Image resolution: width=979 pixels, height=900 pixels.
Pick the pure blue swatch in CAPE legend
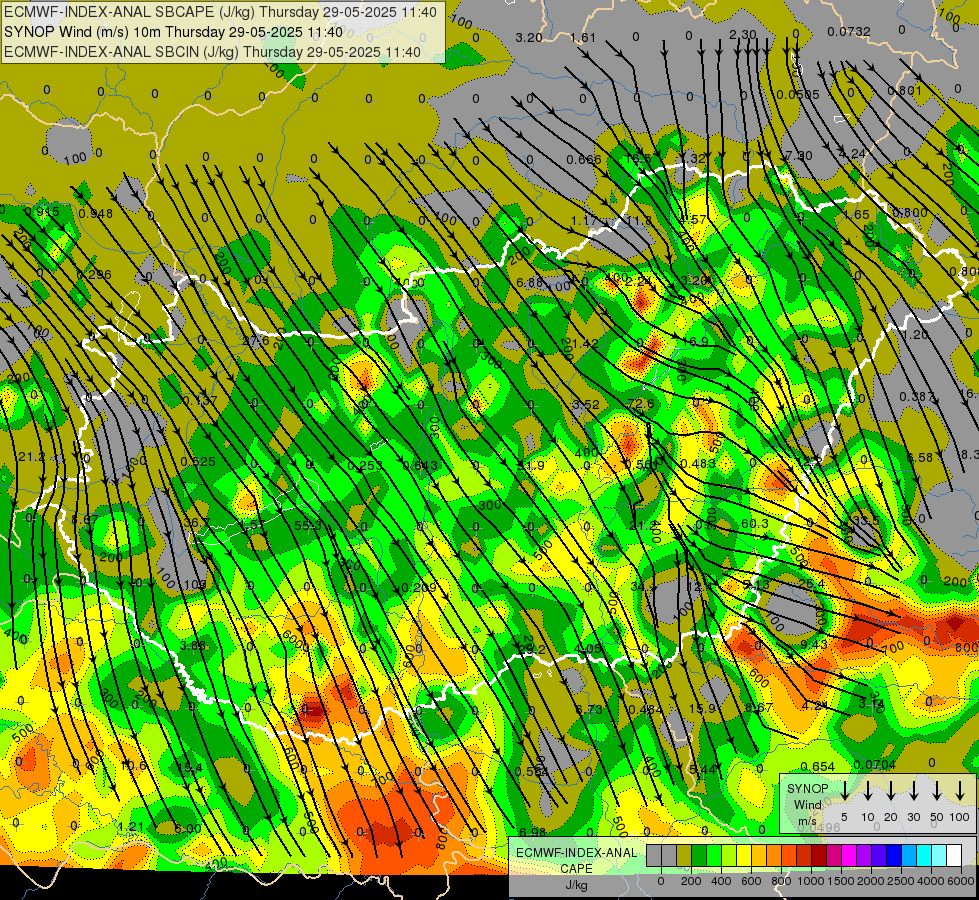[894, 856]
